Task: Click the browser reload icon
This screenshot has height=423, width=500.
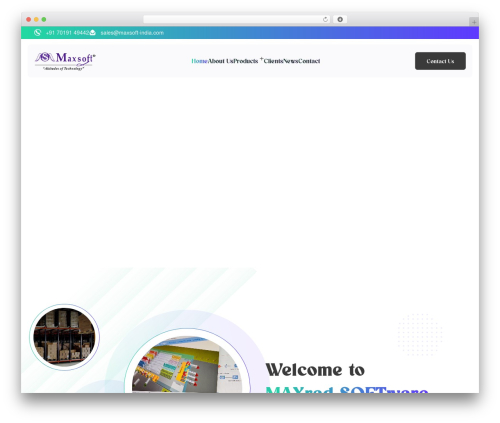Action: [x=325, y=19]
